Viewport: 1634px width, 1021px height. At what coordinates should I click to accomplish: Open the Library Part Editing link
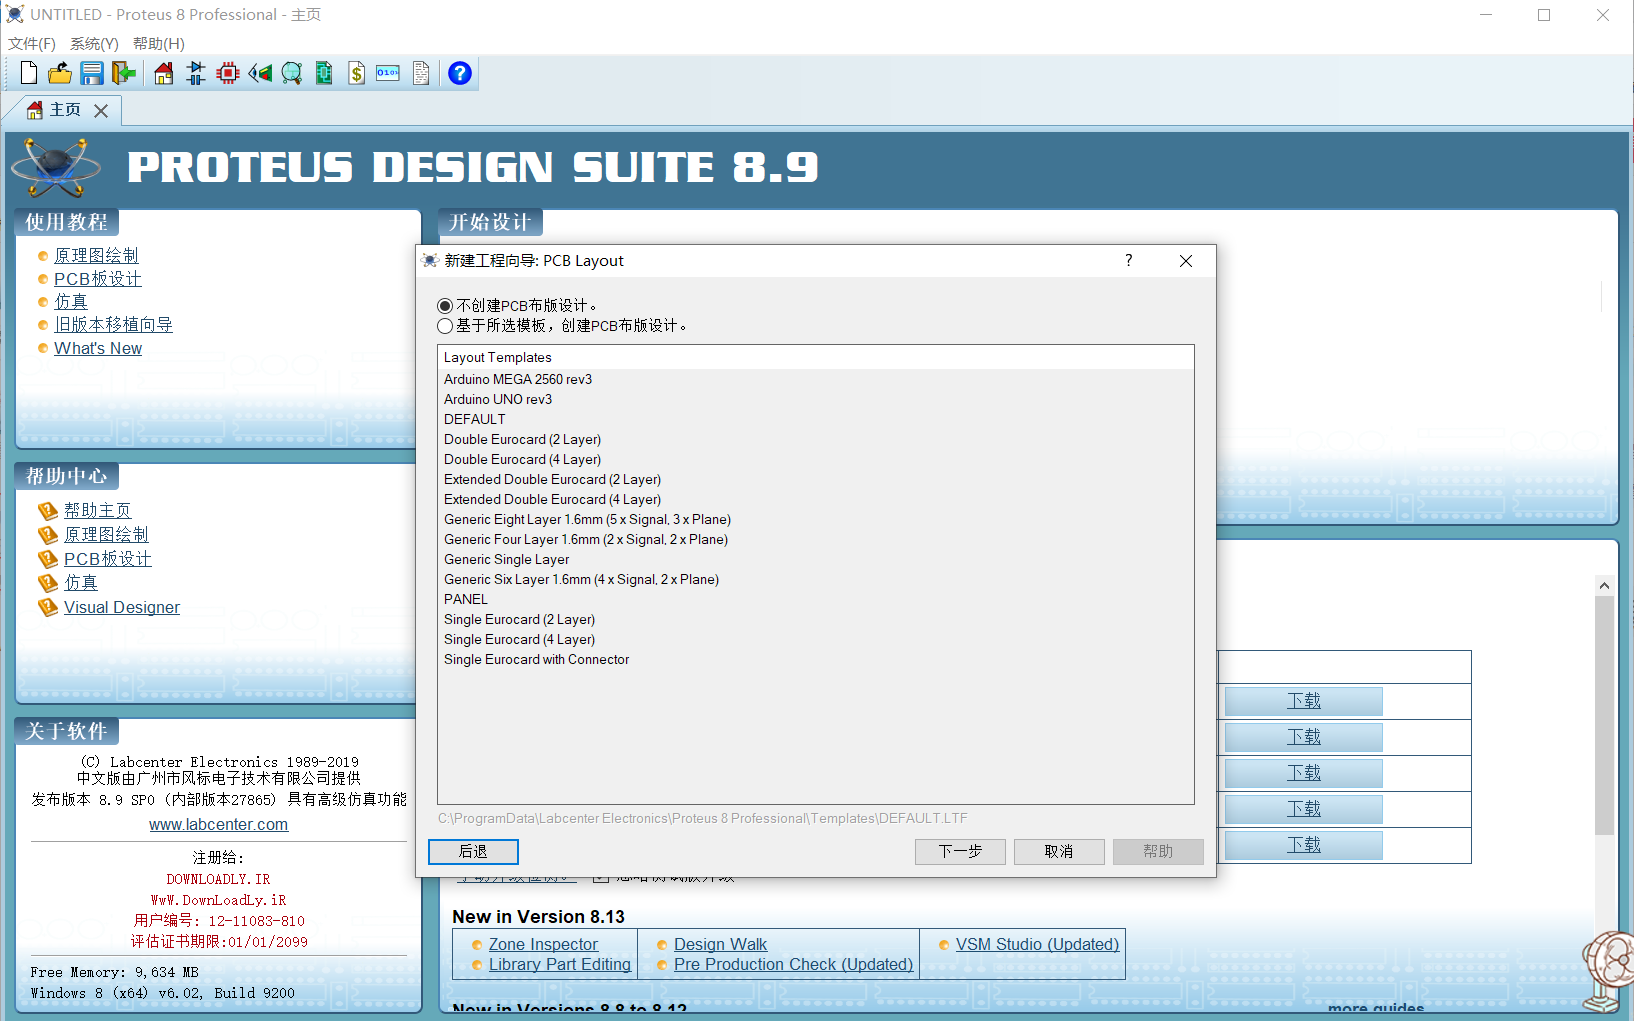click(x=560, y=964)
